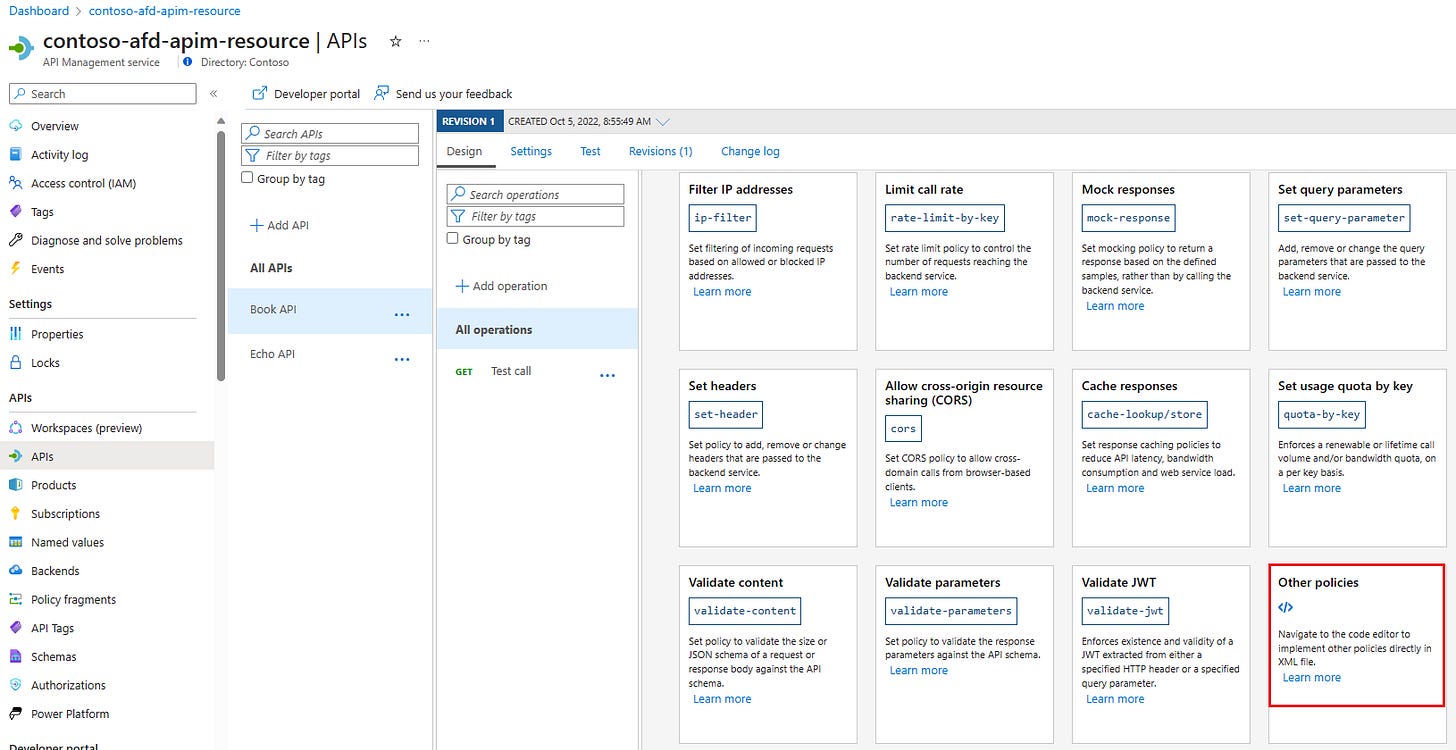The height and width of the screenshot is (750, 1456).
Task: Click the Add API button
Action: pyautogui.click(x=279, y=225)
